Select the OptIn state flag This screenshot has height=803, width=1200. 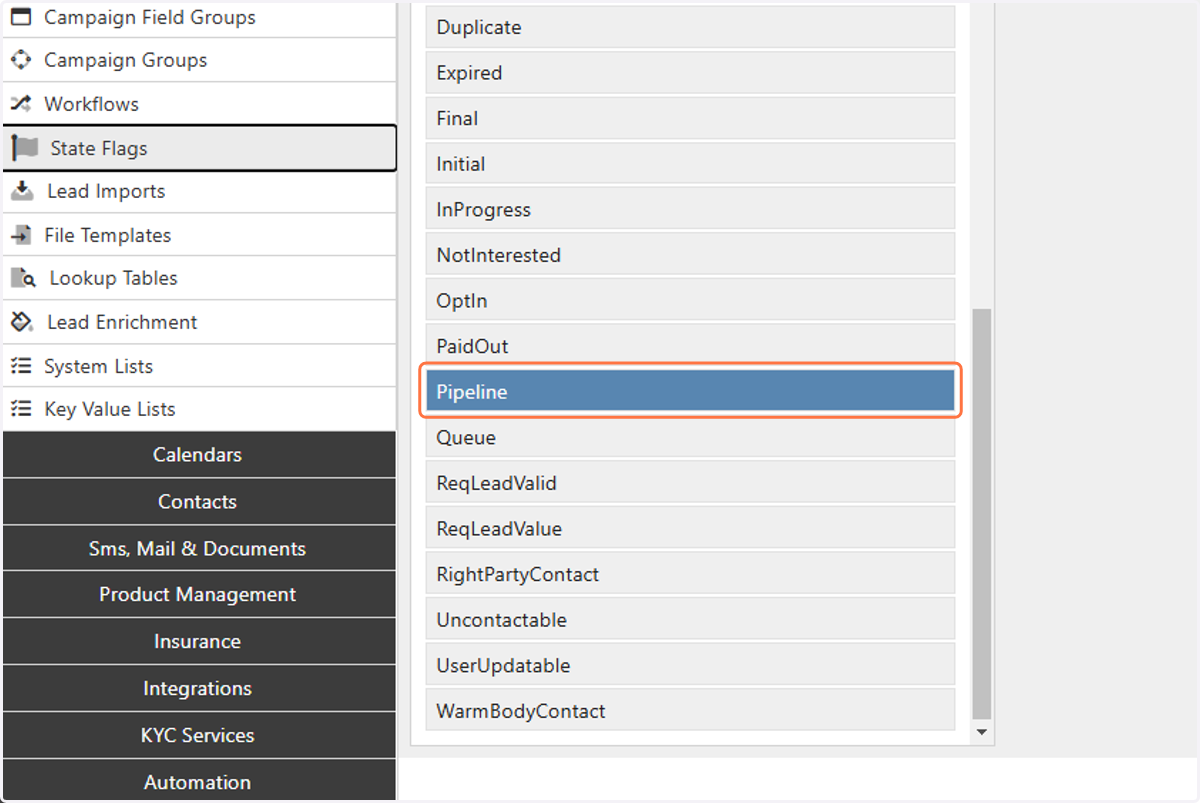690,300
